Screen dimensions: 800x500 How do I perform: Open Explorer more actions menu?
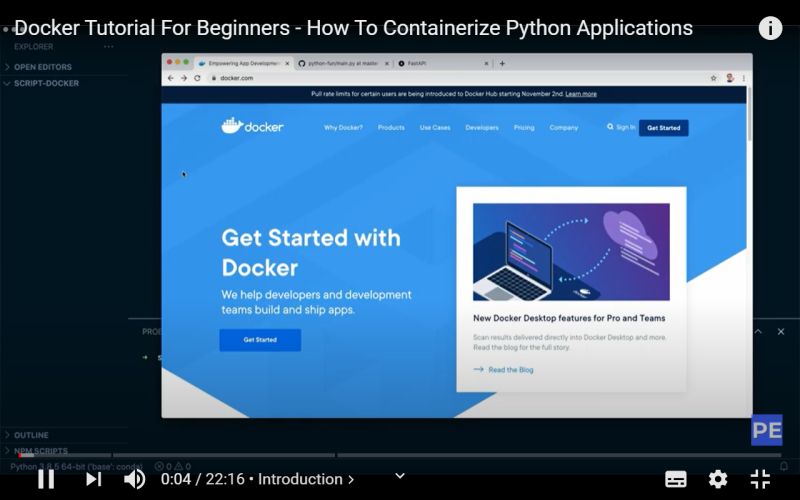[x=109, y=46]
